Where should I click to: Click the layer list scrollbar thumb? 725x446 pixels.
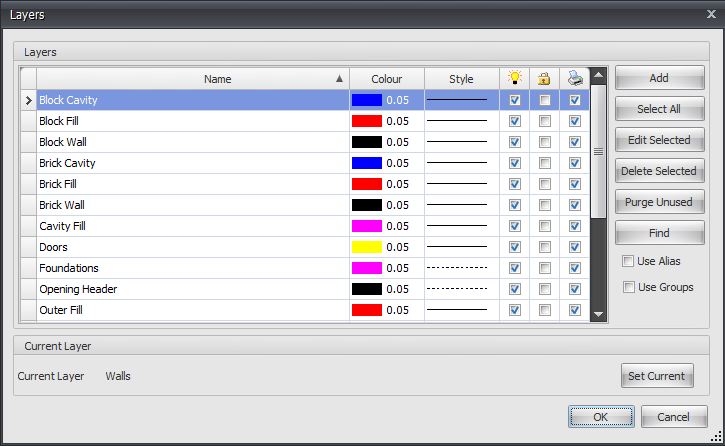coord(598,151)
